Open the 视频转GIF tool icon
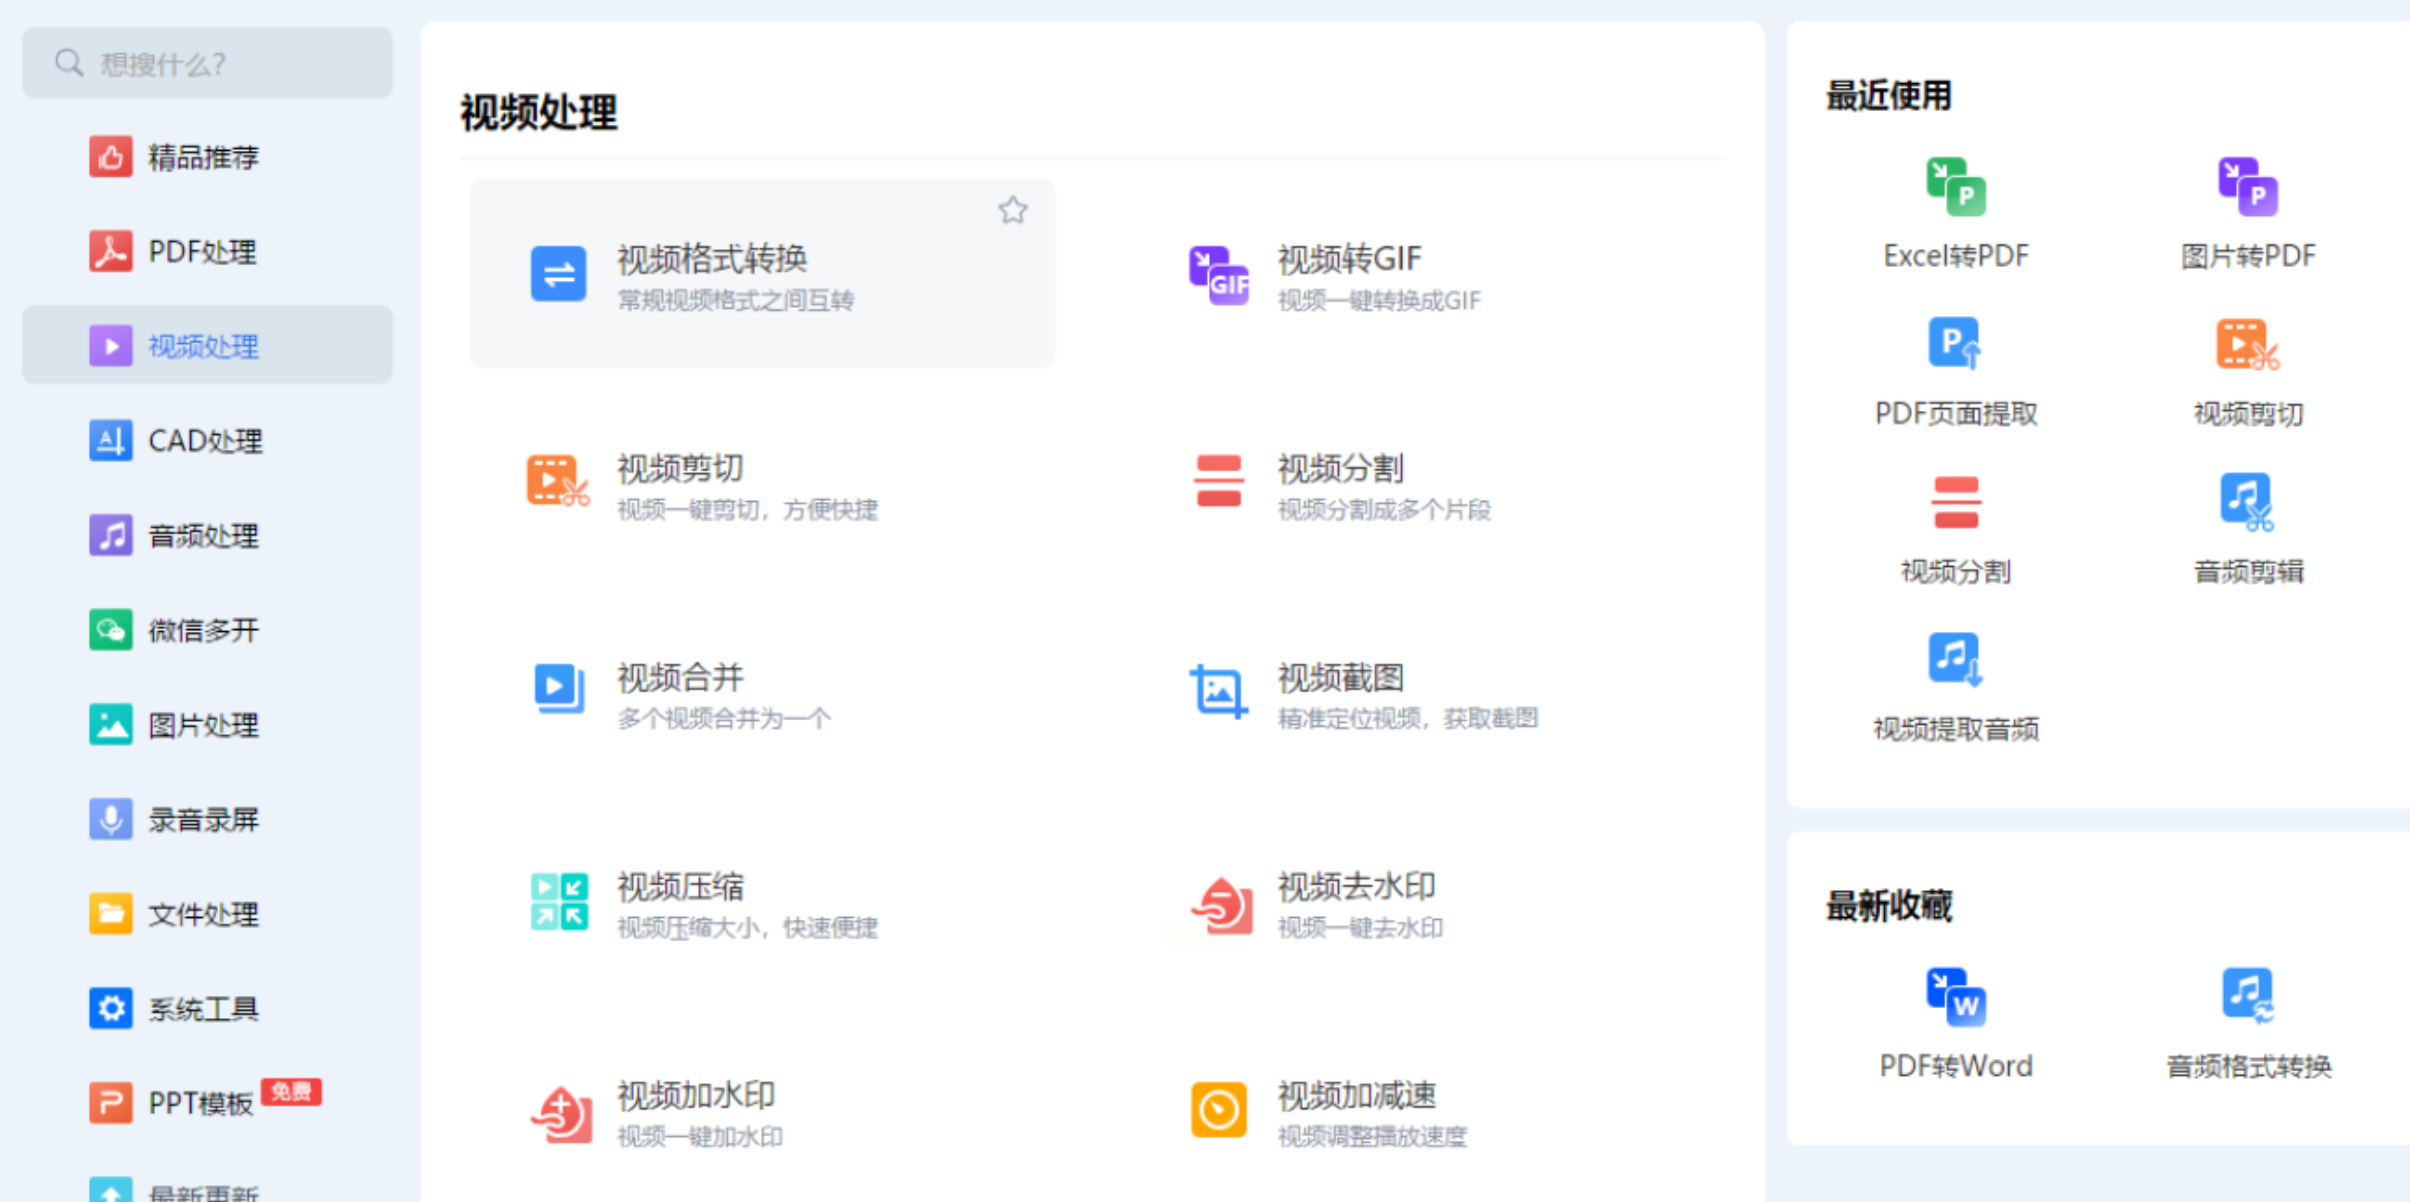This screenshot has height=1202, width=2410. 1218,275
